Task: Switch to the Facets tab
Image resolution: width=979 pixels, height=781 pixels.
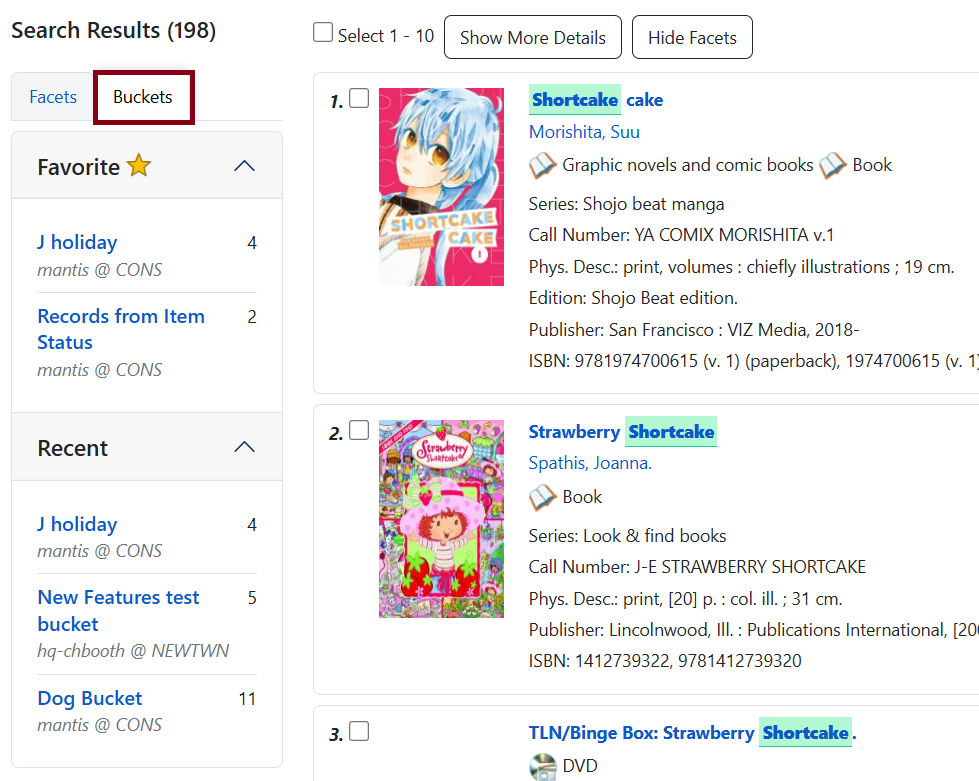Action: pos(53,97)
